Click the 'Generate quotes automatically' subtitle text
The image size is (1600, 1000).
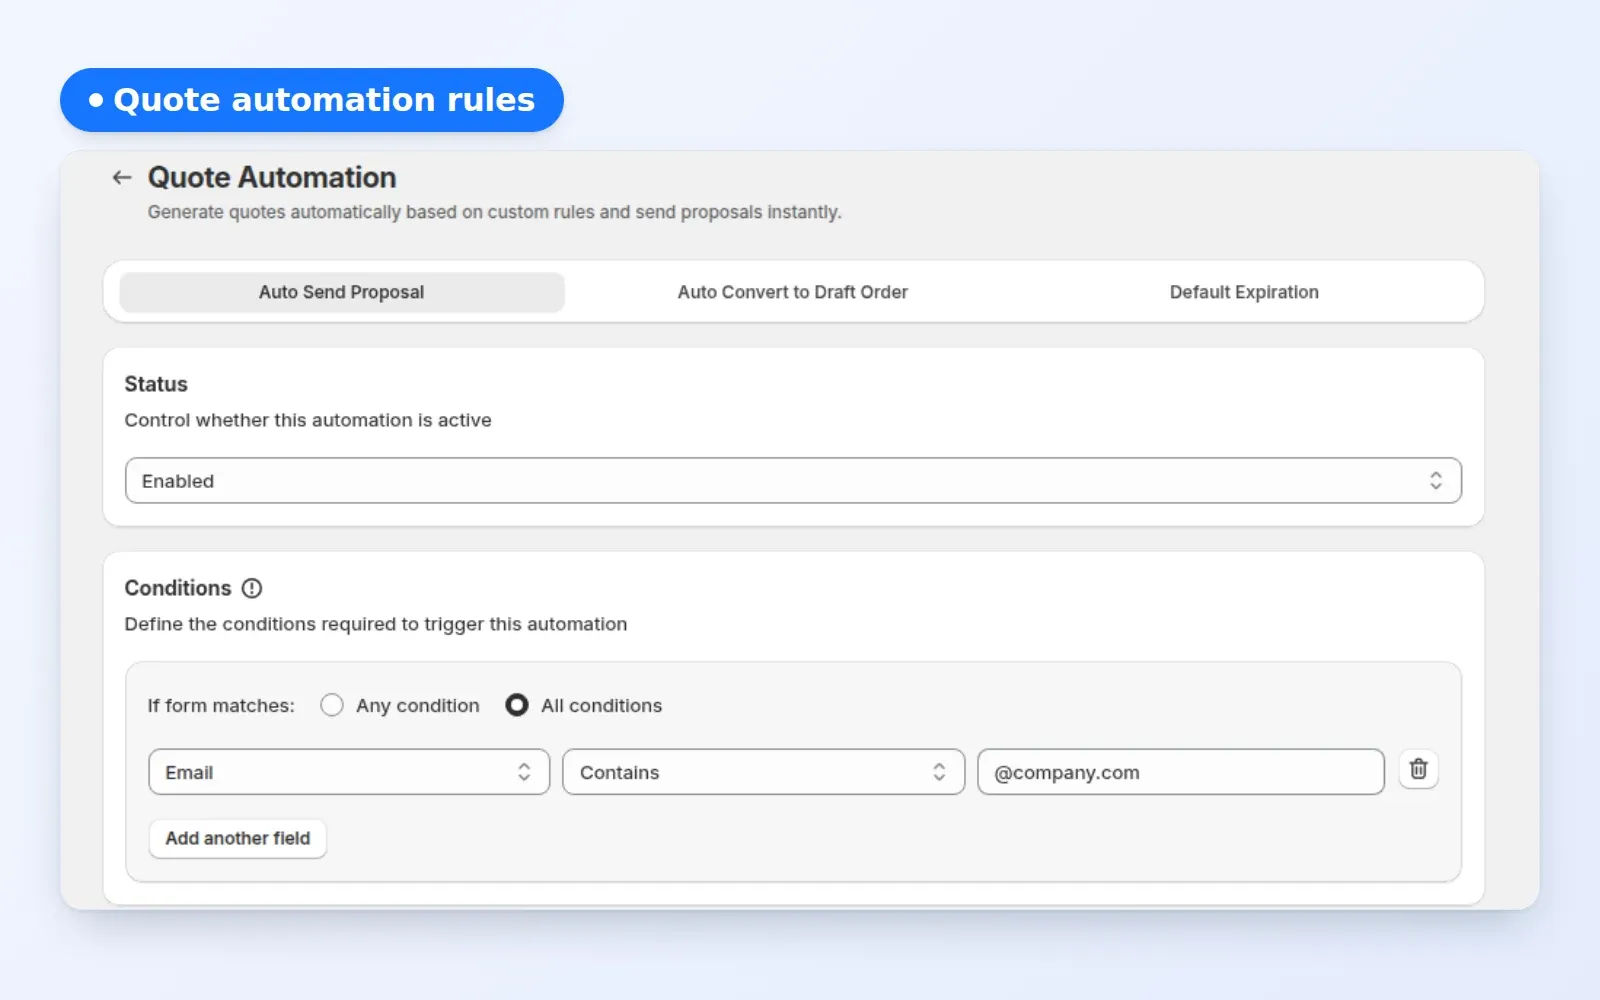click(x=495, y=212)
